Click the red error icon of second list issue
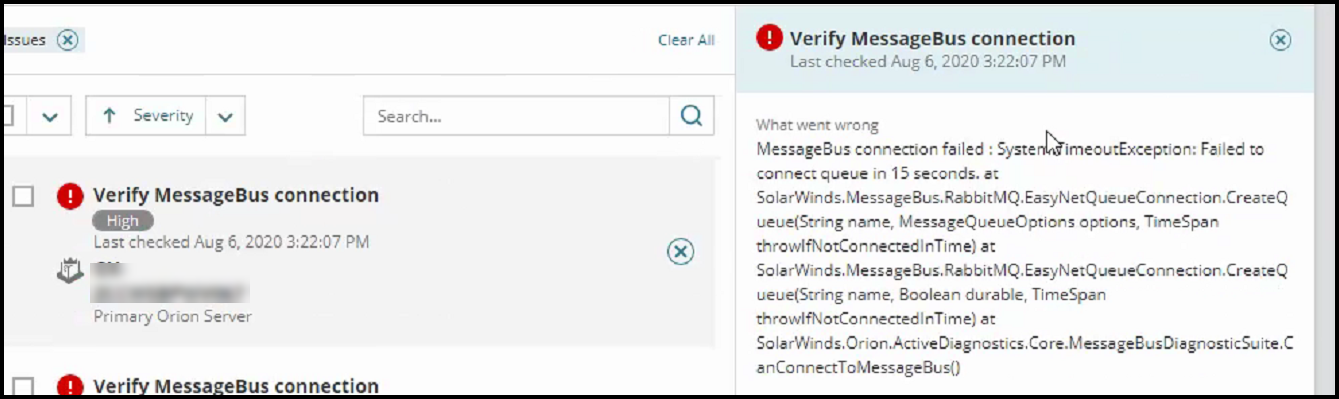 (70, 386)
